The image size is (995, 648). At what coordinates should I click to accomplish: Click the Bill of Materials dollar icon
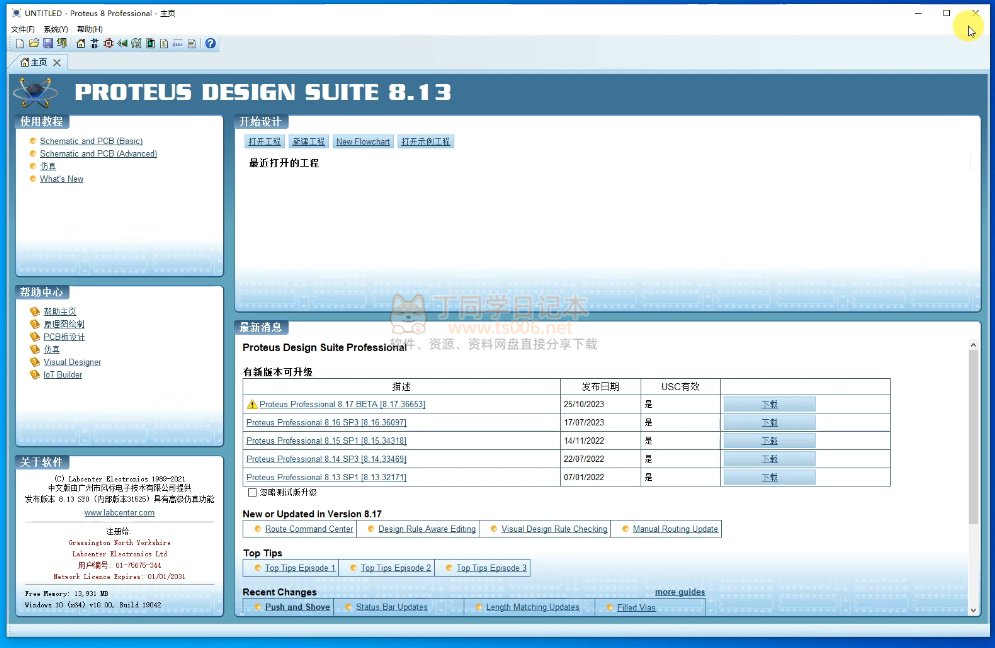(x=164, y=44)
